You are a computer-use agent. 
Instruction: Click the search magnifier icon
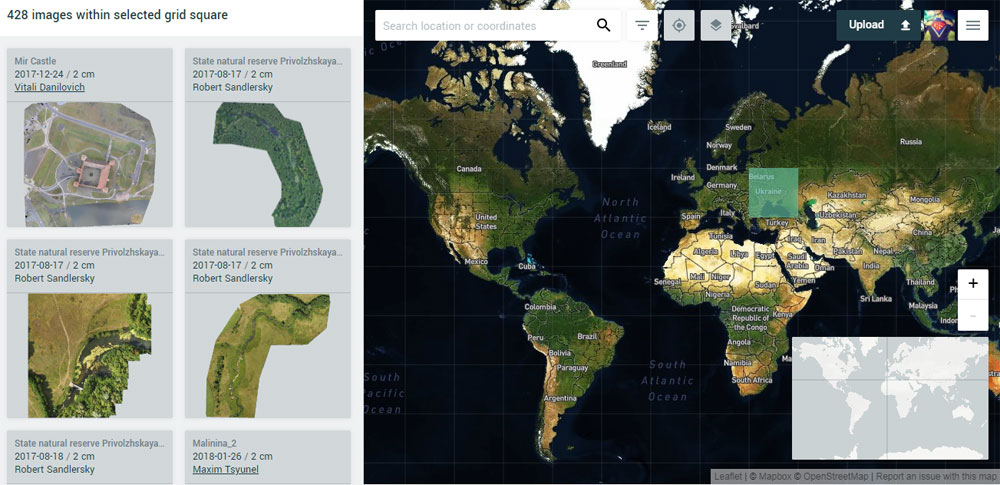coord(603,26)
